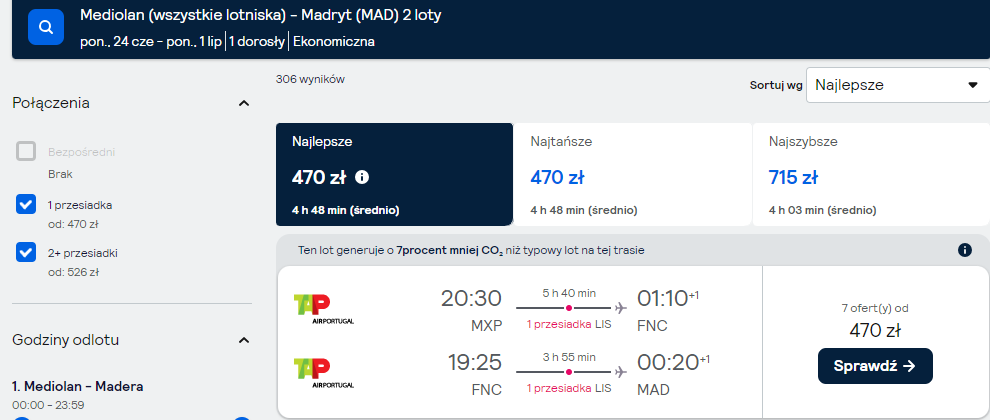Click departure time slider left handle
This screenshot has height=420, width=990.
coord(21,418)
